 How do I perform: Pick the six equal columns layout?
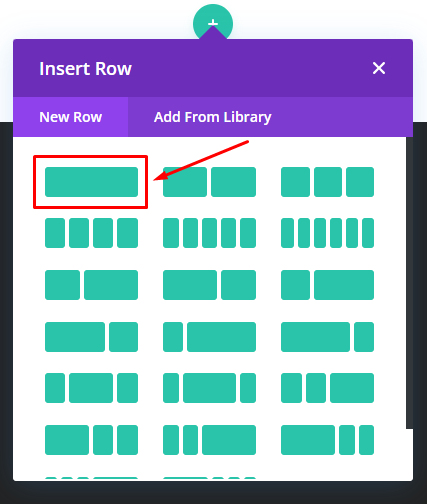pos(327,233)
